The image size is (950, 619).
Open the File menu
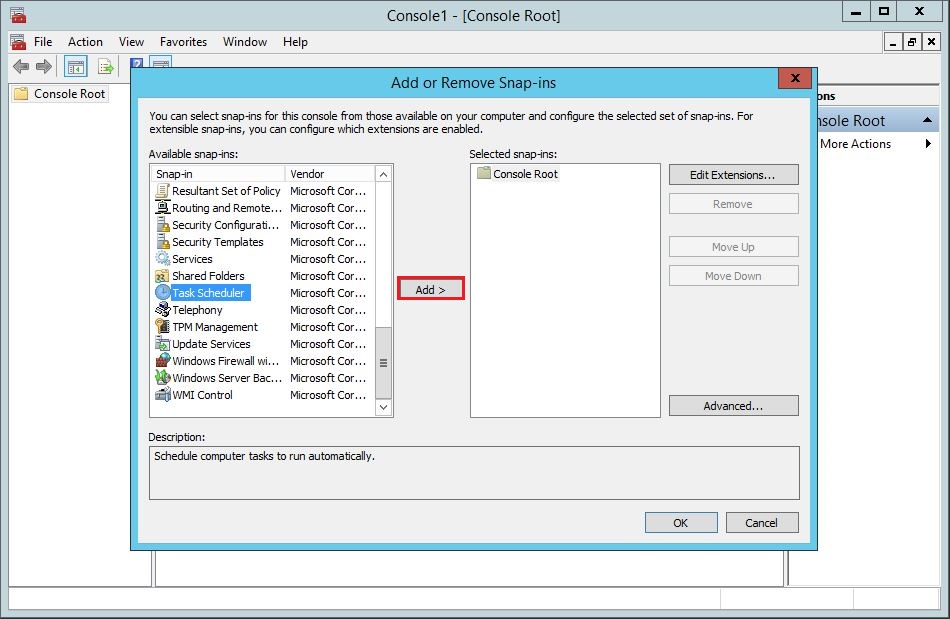coord(43,42)
